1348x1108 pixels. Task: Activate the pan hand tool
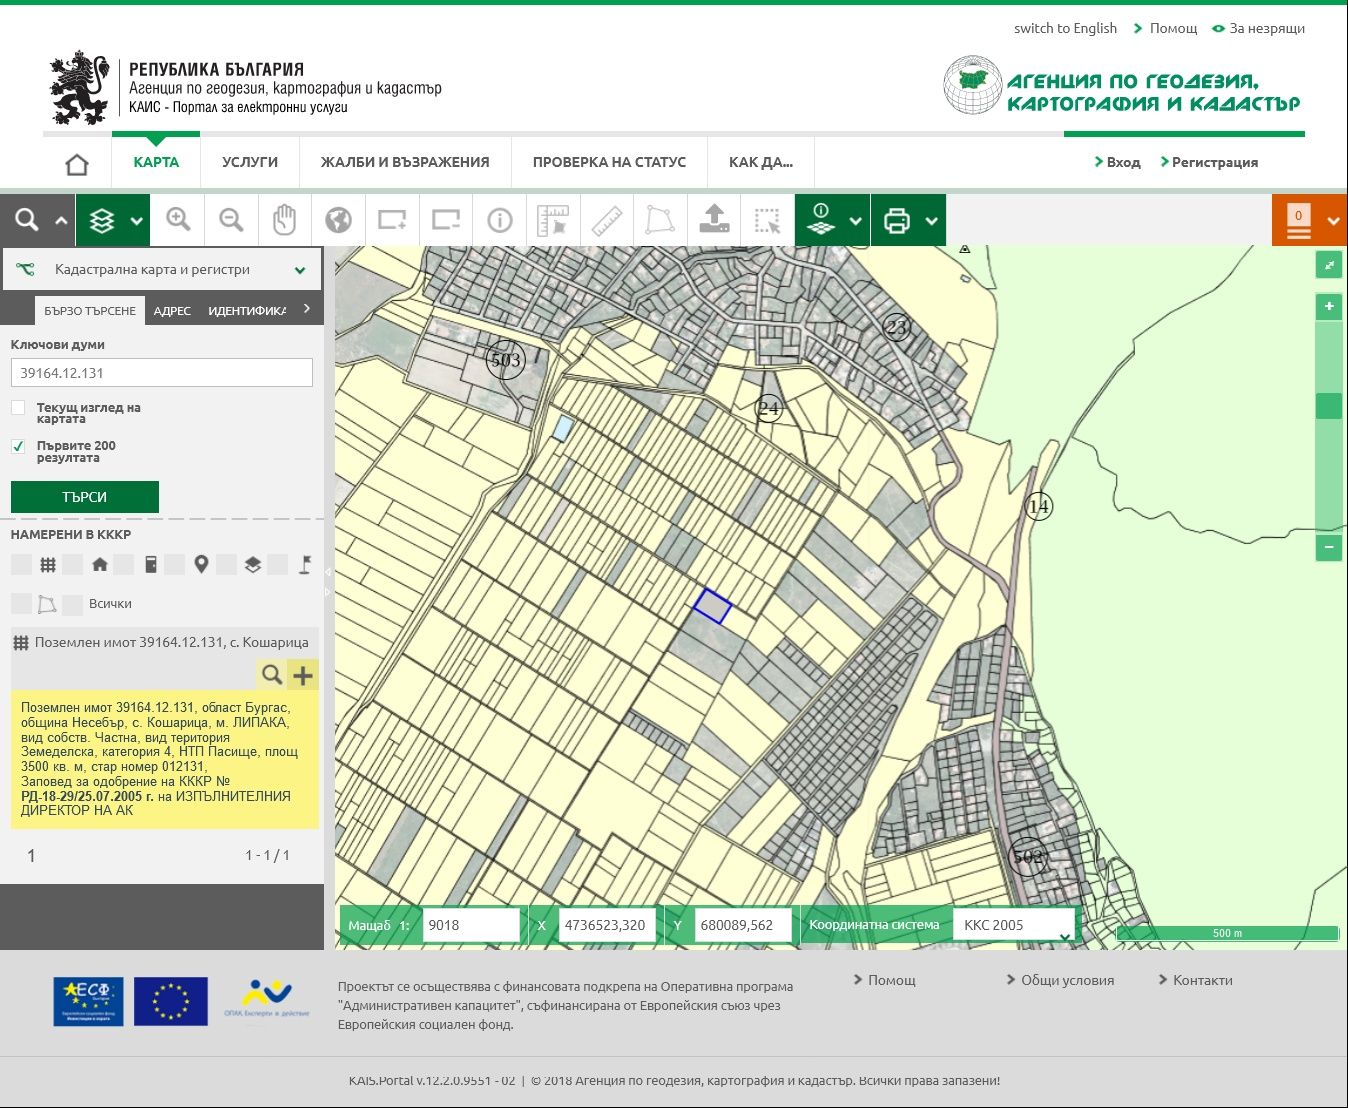pyautogui.click(x=285, y=220)
